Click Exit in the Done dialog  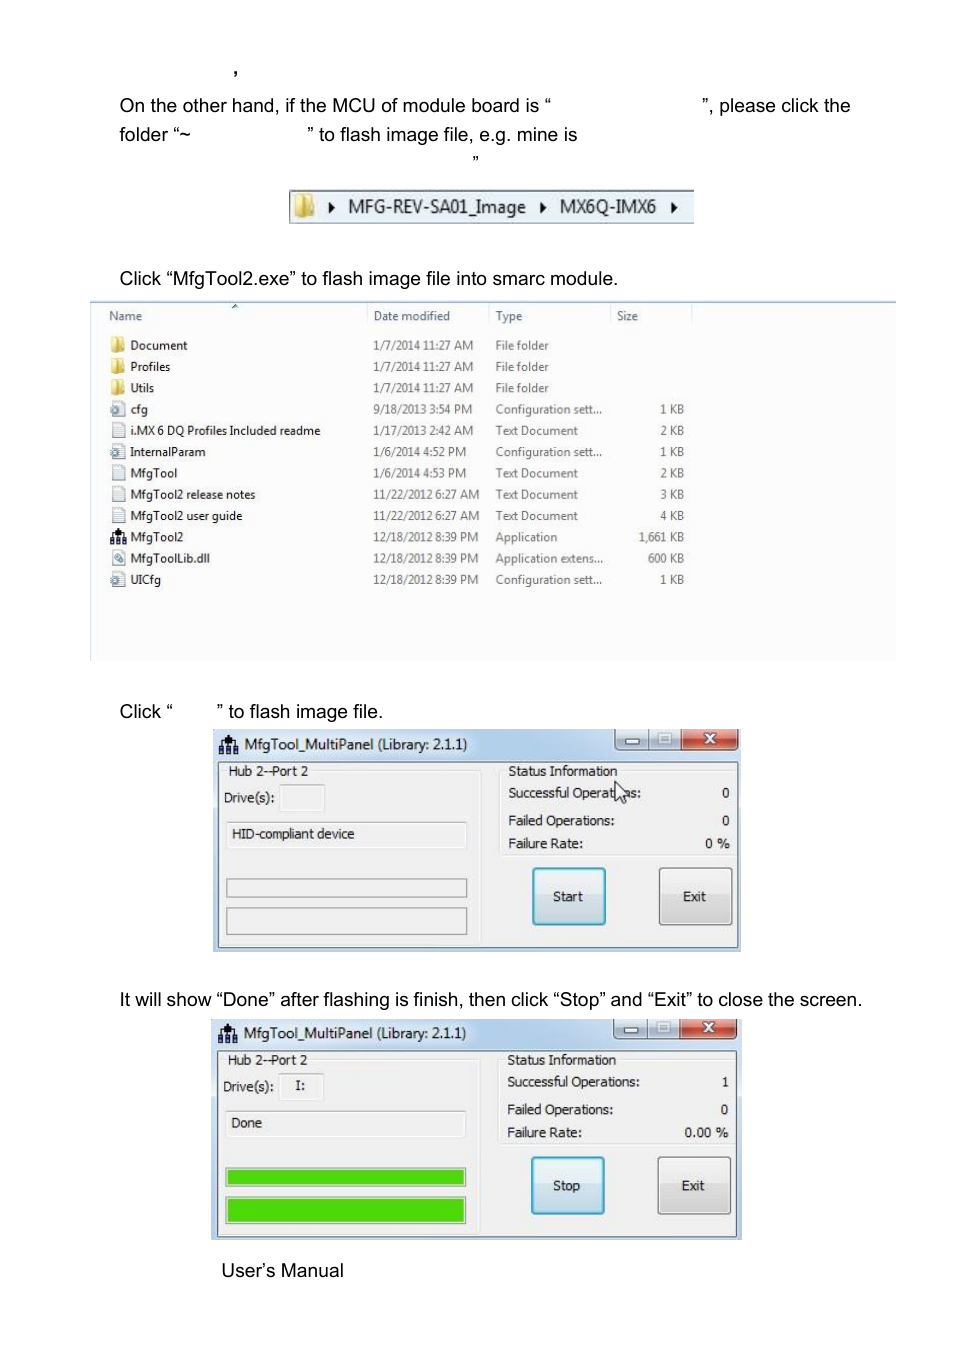point(694,1185)
